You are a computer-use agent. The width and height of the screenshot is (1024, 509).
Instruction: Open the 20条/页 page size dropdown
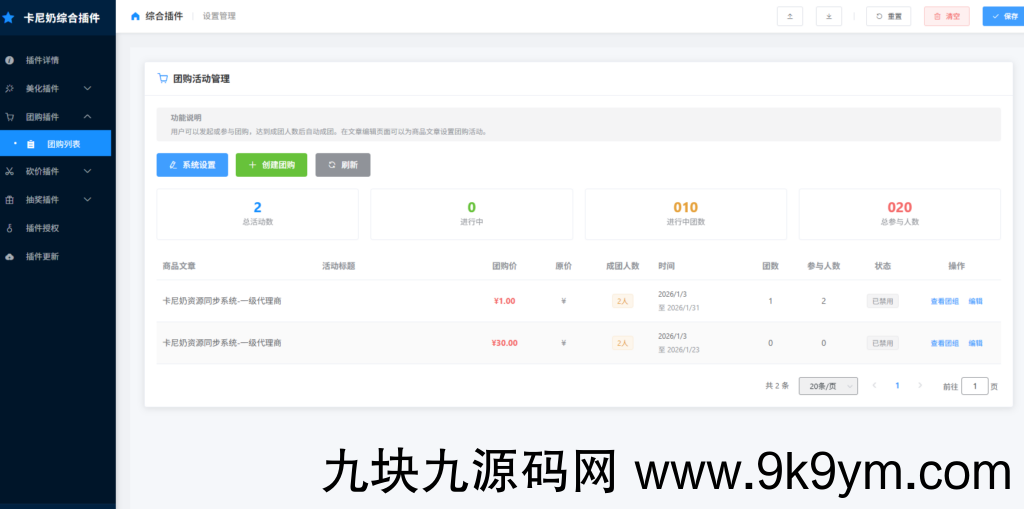[x=828, y=386]
